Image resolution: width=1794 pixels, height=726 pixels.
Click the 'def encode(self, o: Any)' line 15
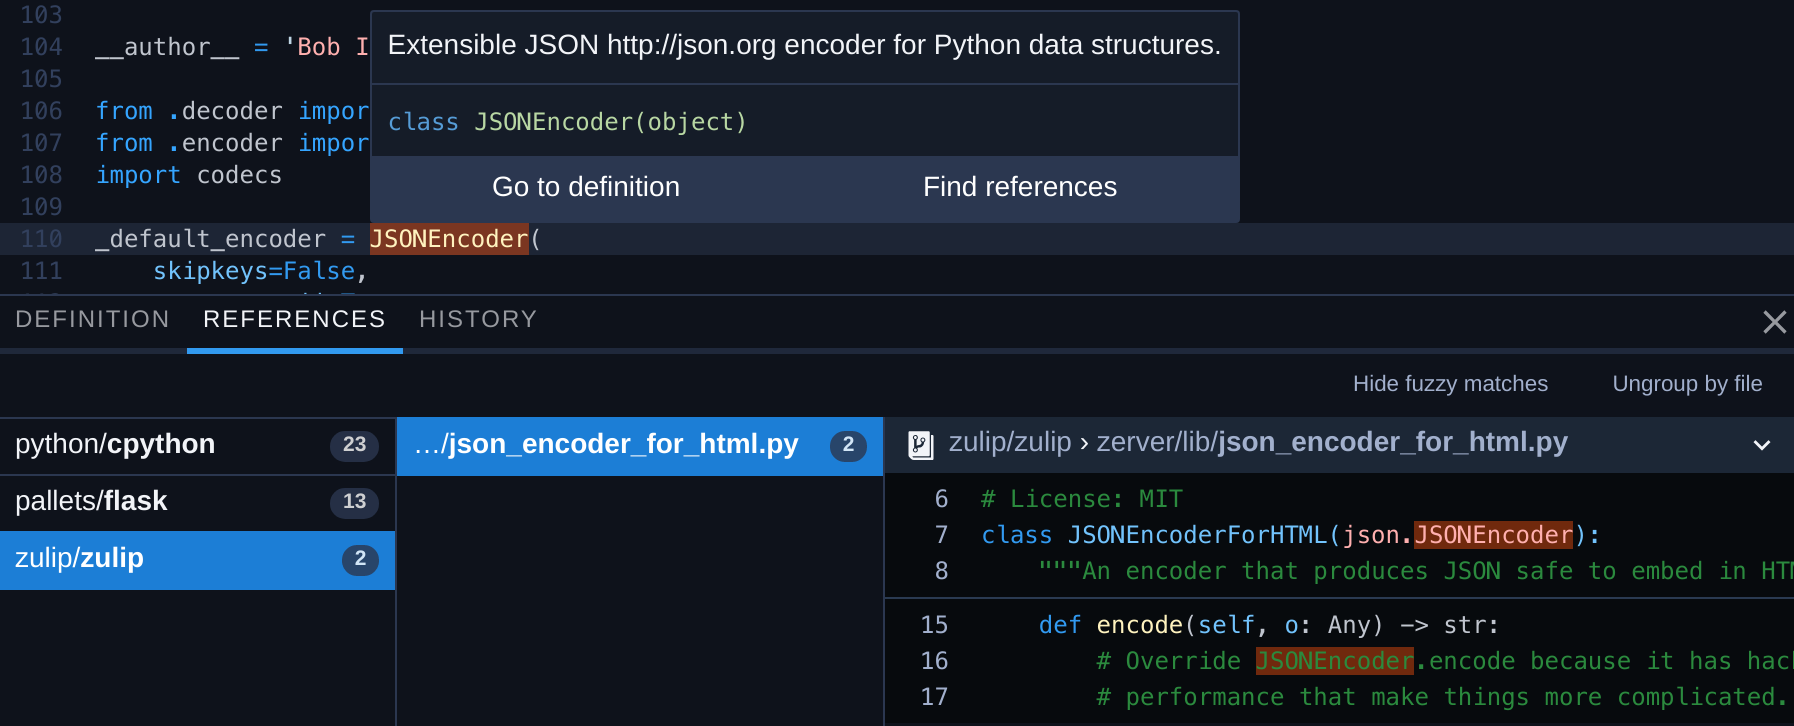coord(1269,625)
